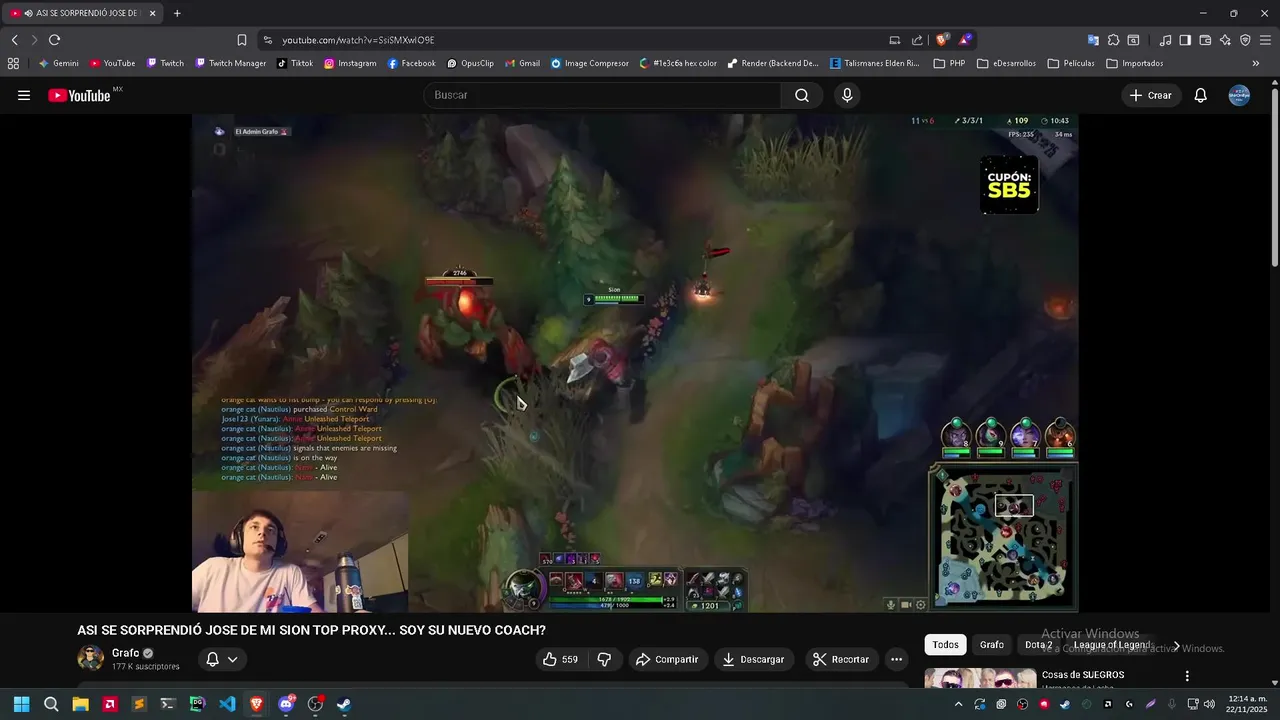Open the YouTube guide hamburger menu

(24, 95)
